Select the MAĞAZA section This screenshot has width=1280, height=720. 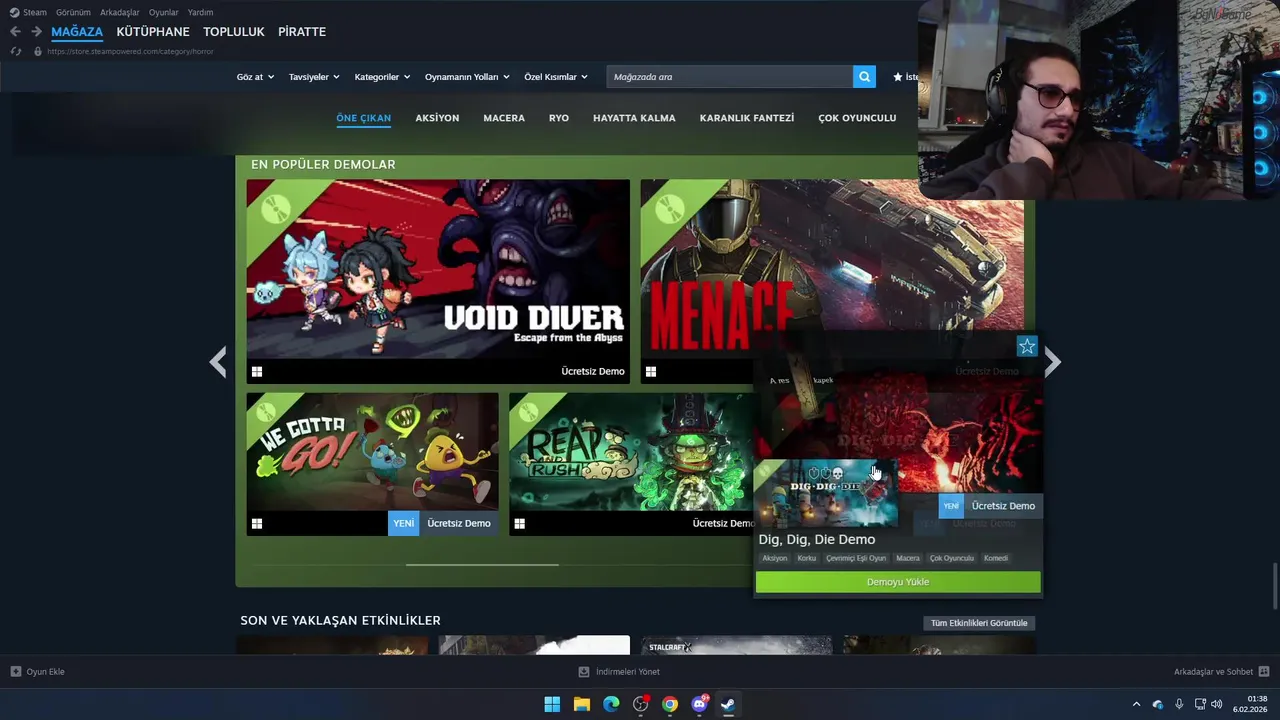[77, 32]
